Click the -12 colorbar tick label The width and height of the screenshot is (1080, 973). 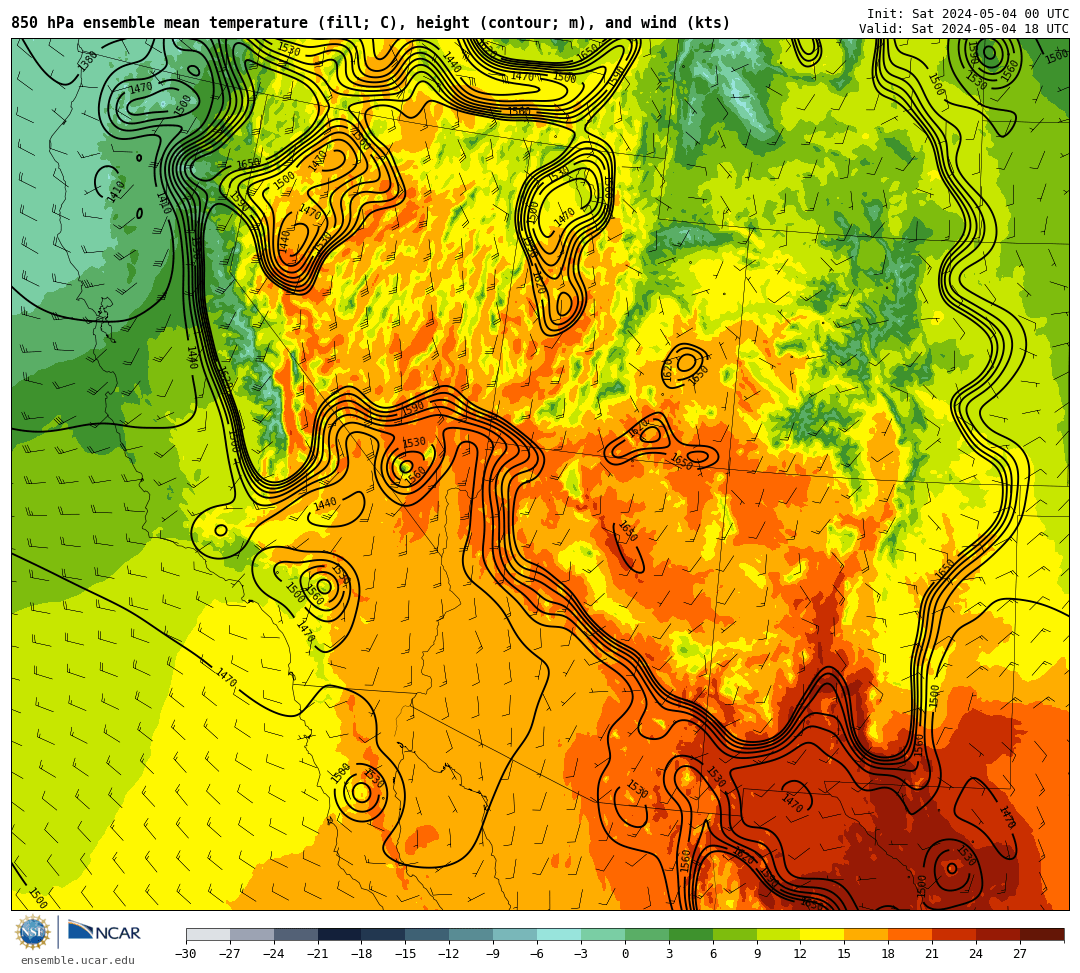[450, 954]
